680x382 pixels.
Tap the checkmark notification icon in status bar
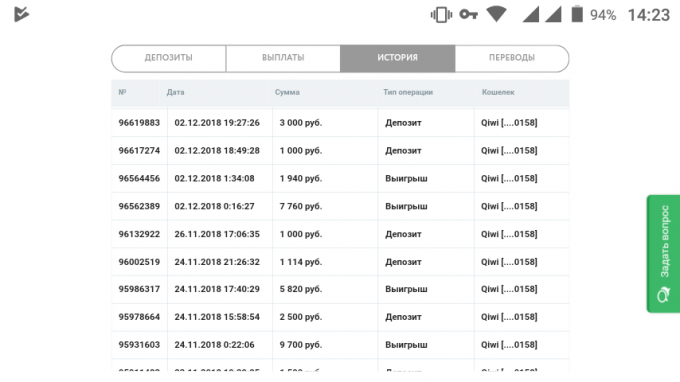(x=21, y=14)
